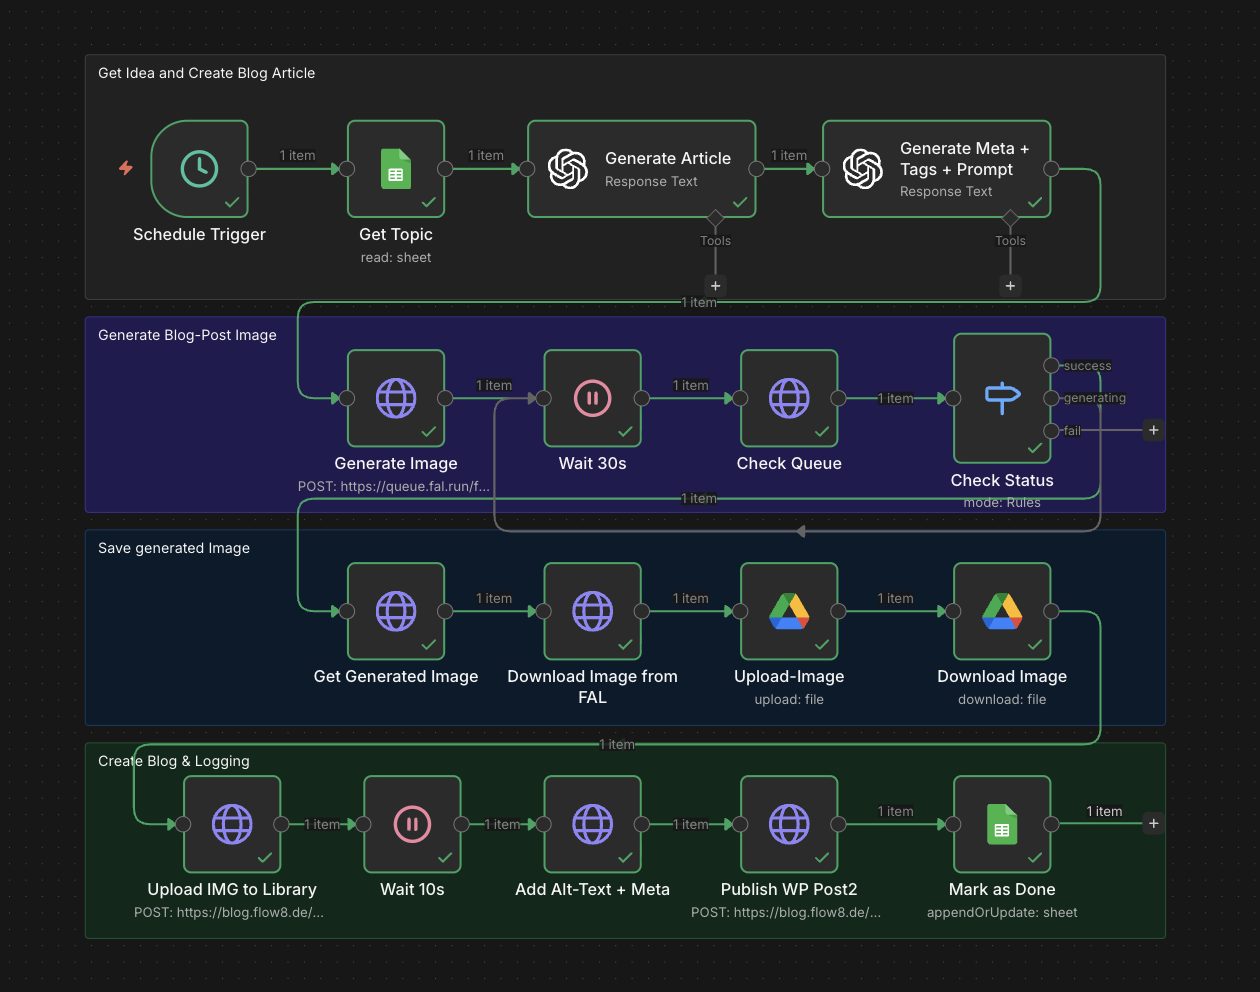Click the output connector of Schedule Trigger
The image size is (1260, 992).
point(248,169)
